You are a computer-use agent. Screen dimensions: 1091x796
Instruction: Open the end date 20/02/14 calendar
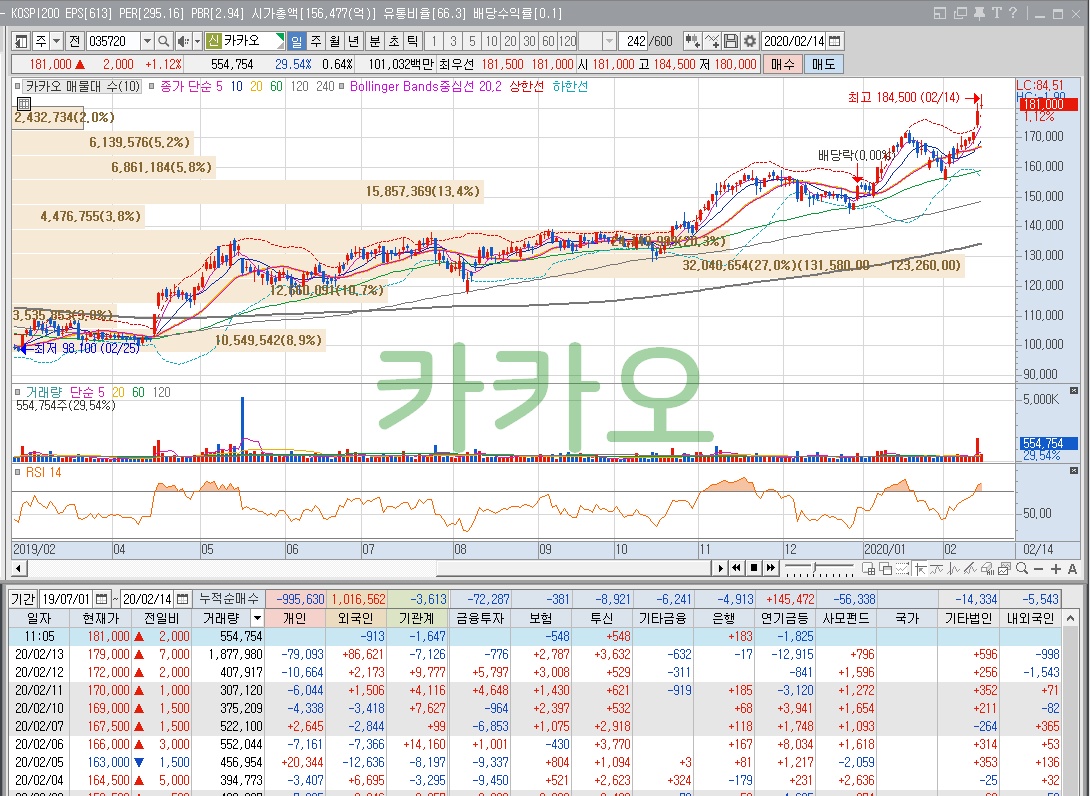182,599
